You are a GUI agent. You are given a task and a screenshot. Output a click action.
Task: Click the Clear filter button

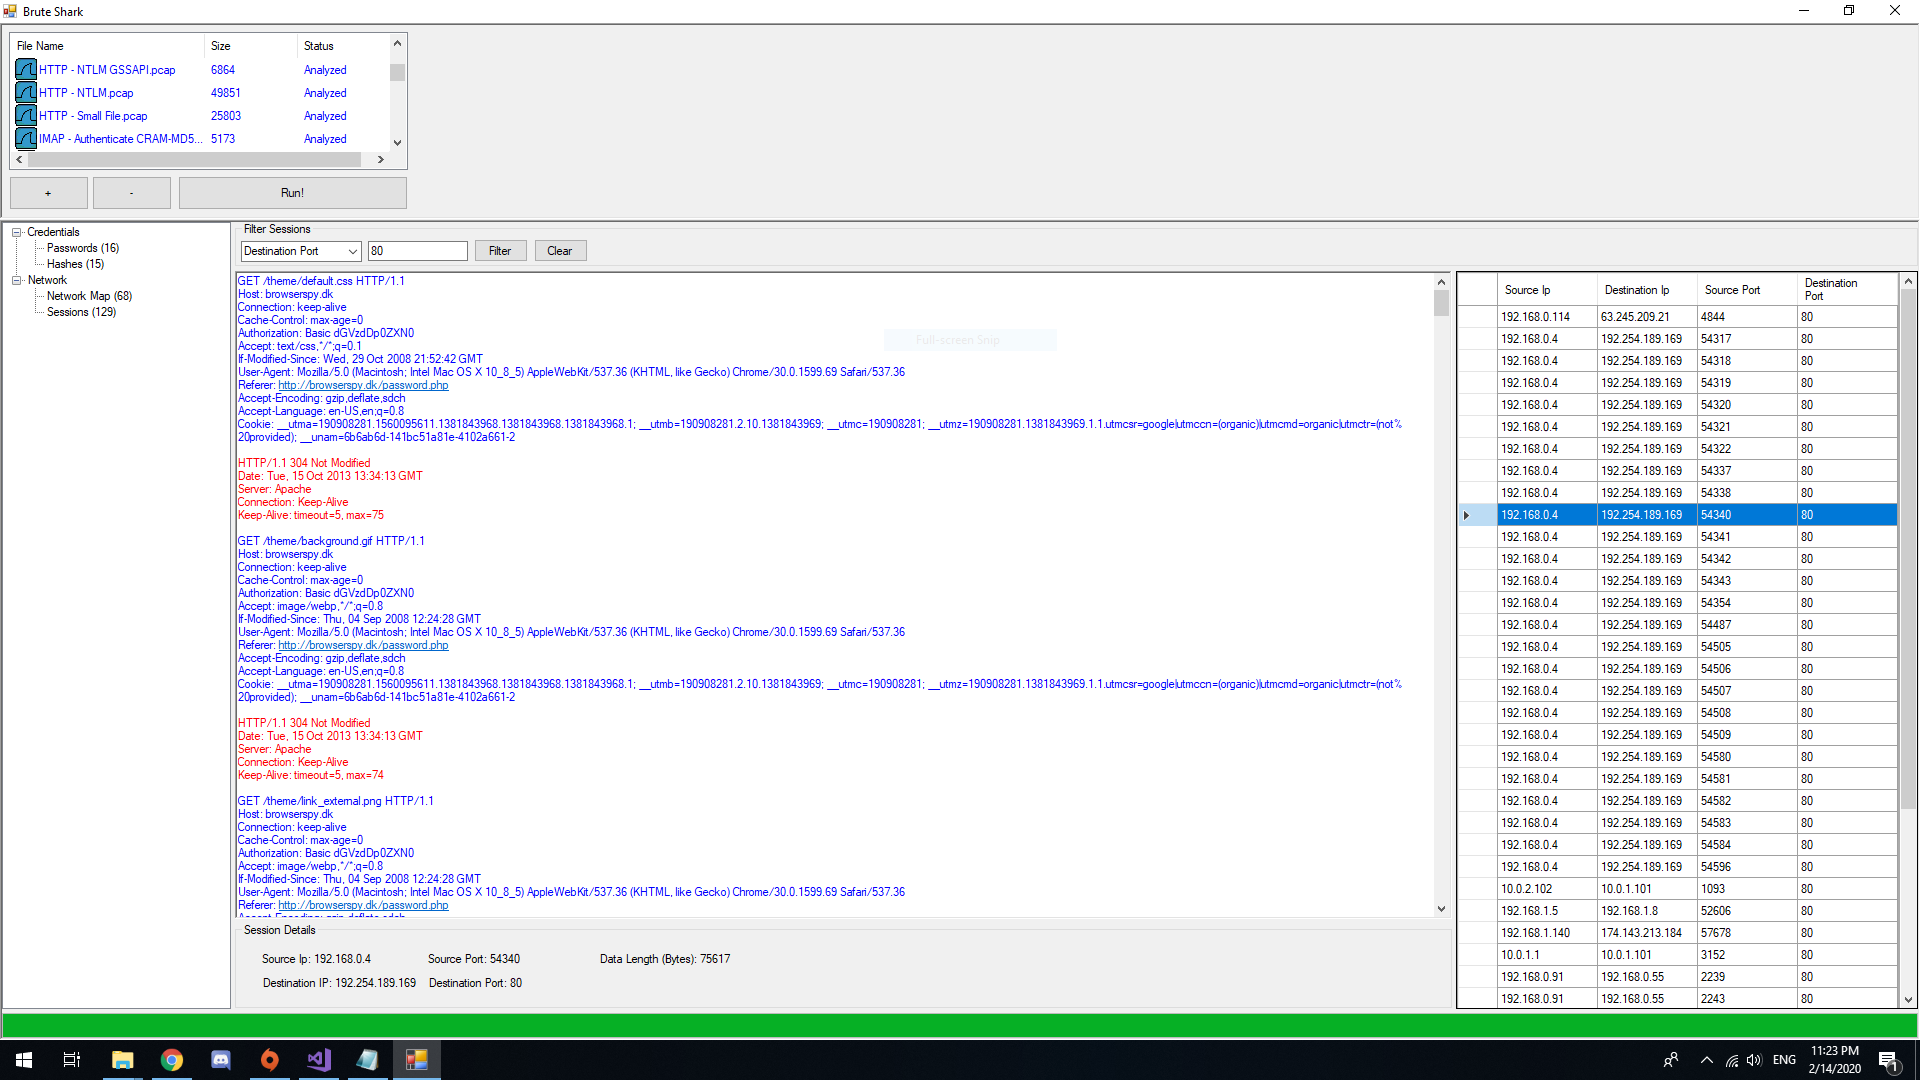pos(558,251)
